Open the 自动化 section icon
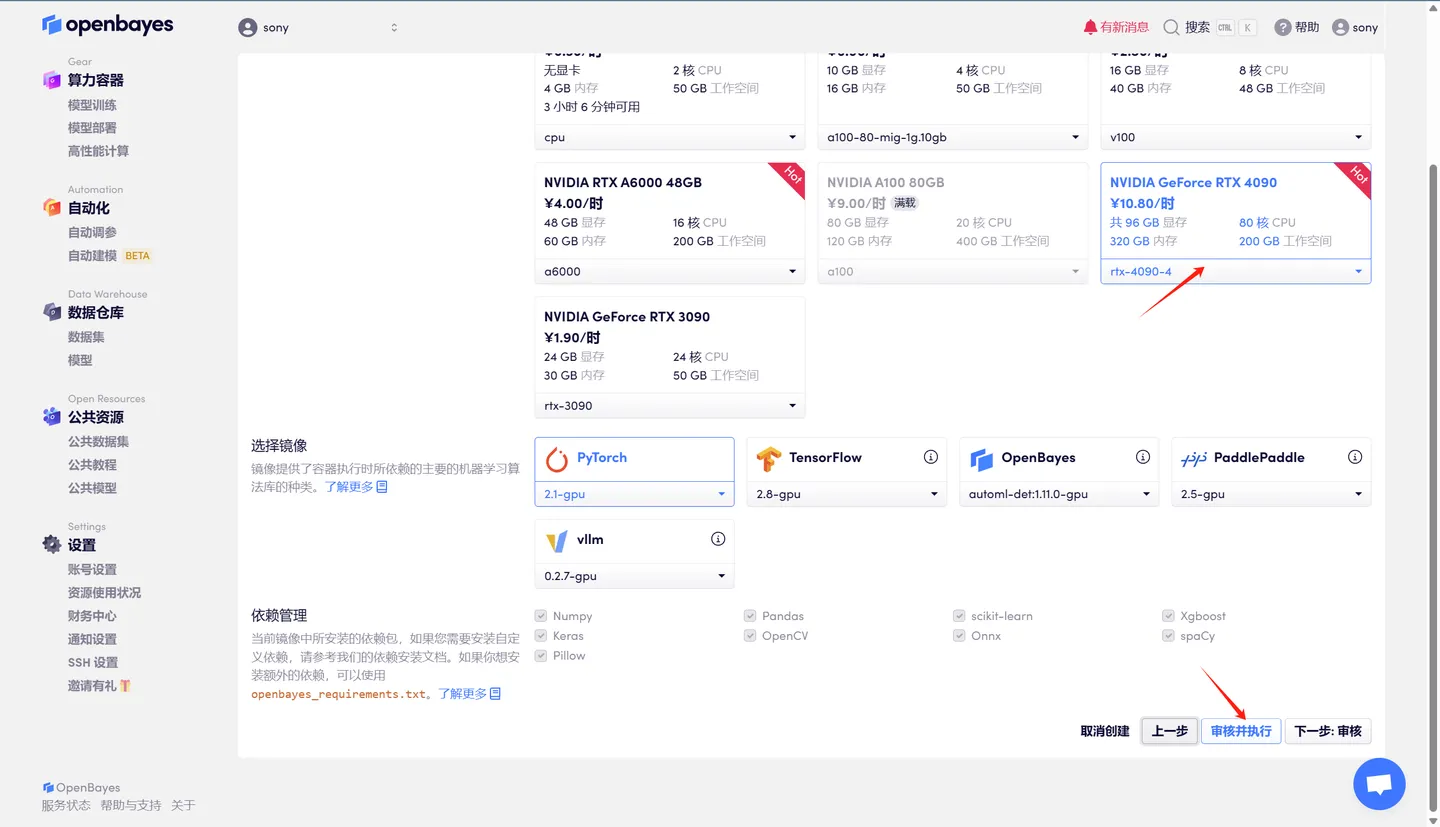The width and height of the screenshot is (1440, 827). tap(52, 207)
